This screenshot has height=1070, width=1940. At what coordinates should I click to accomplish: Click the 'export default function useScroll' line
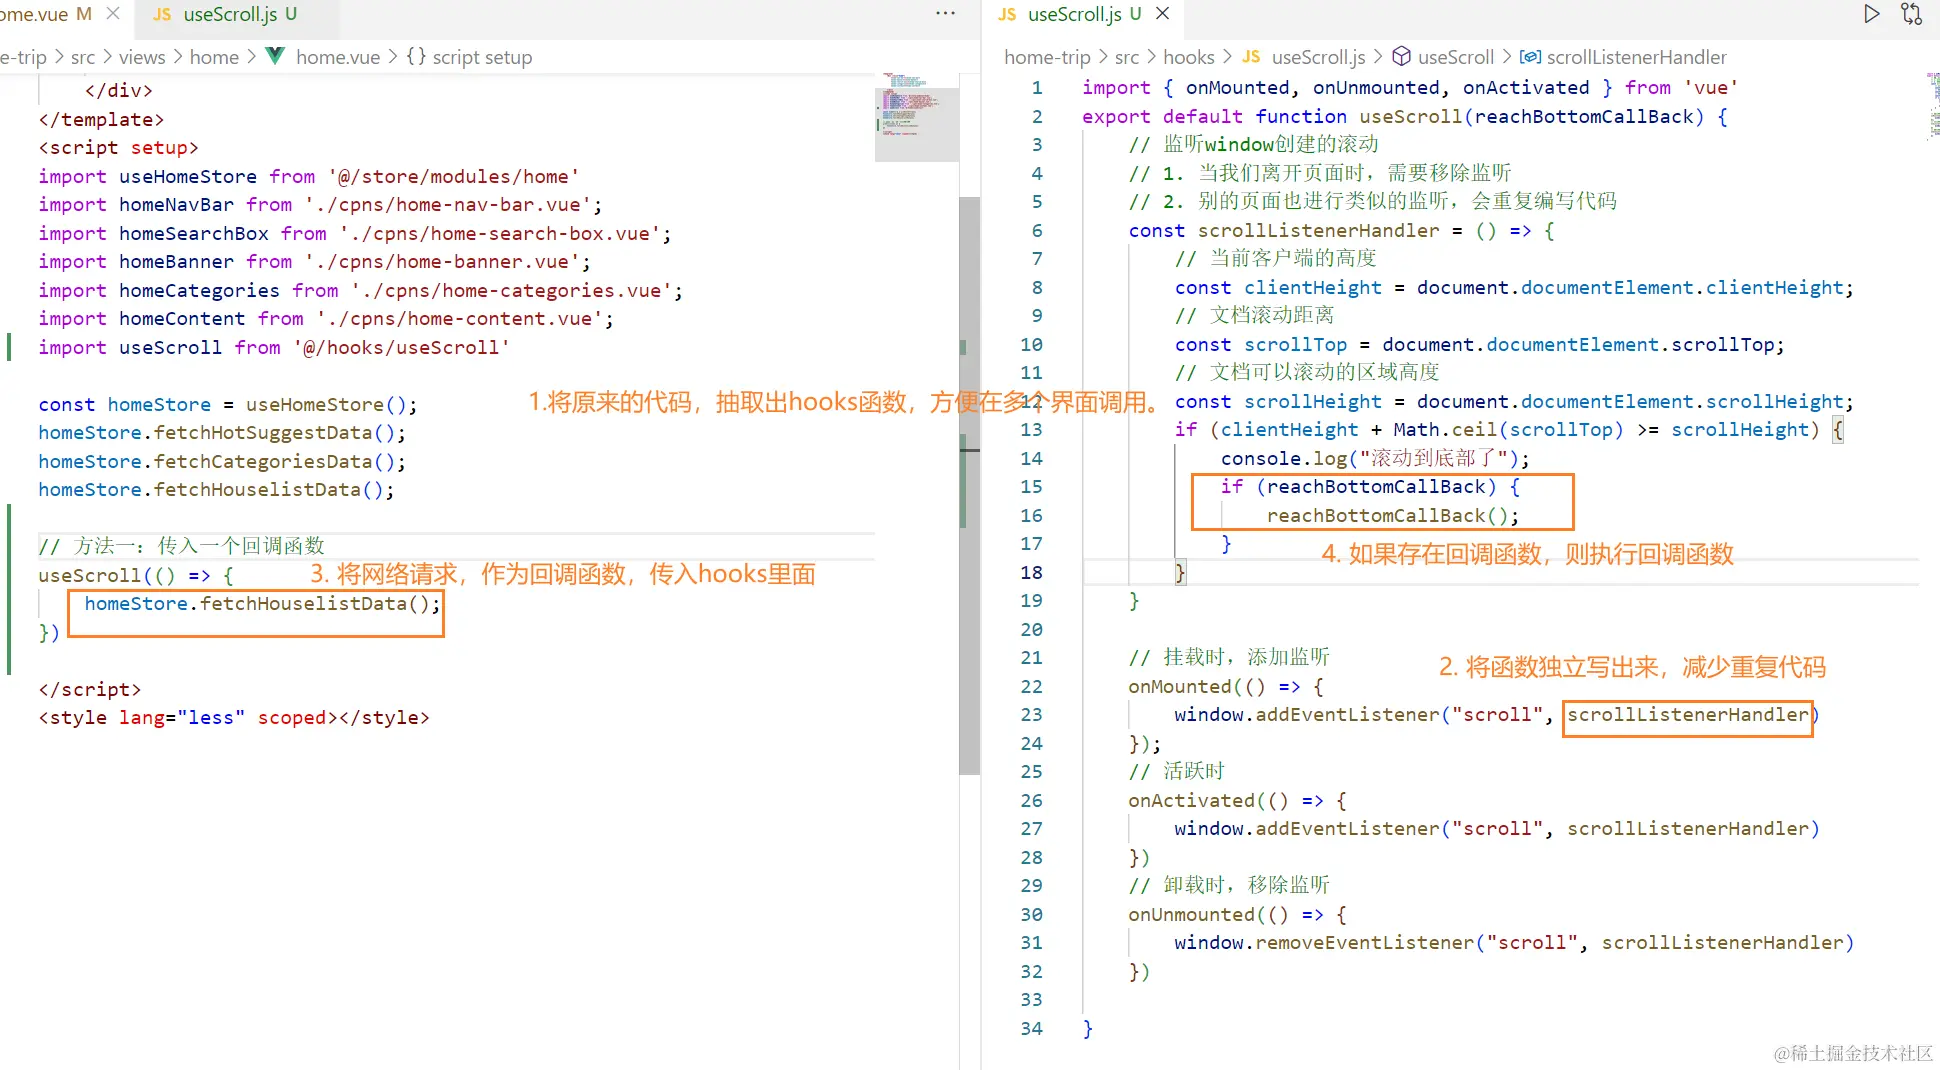point(1405,116)
